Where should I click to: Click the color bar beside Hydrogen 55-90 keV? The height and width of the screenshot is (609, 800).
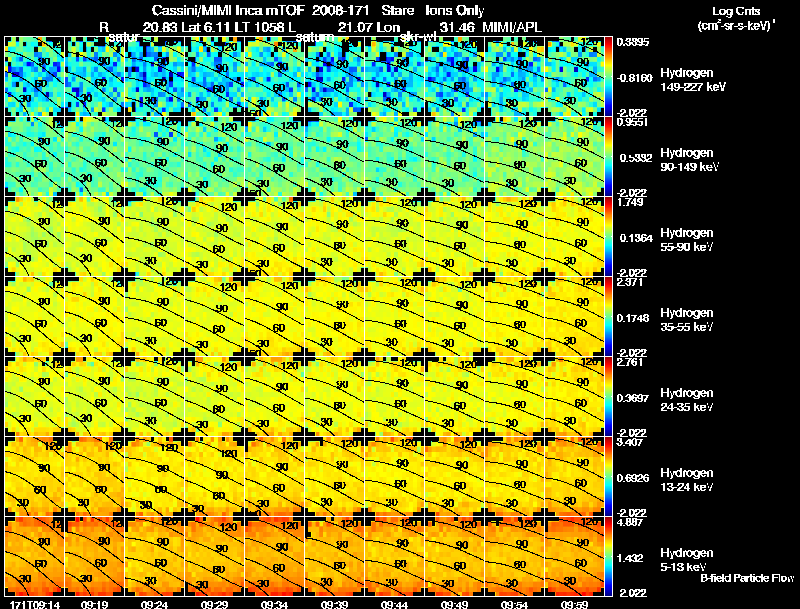(x=608, y=237)
